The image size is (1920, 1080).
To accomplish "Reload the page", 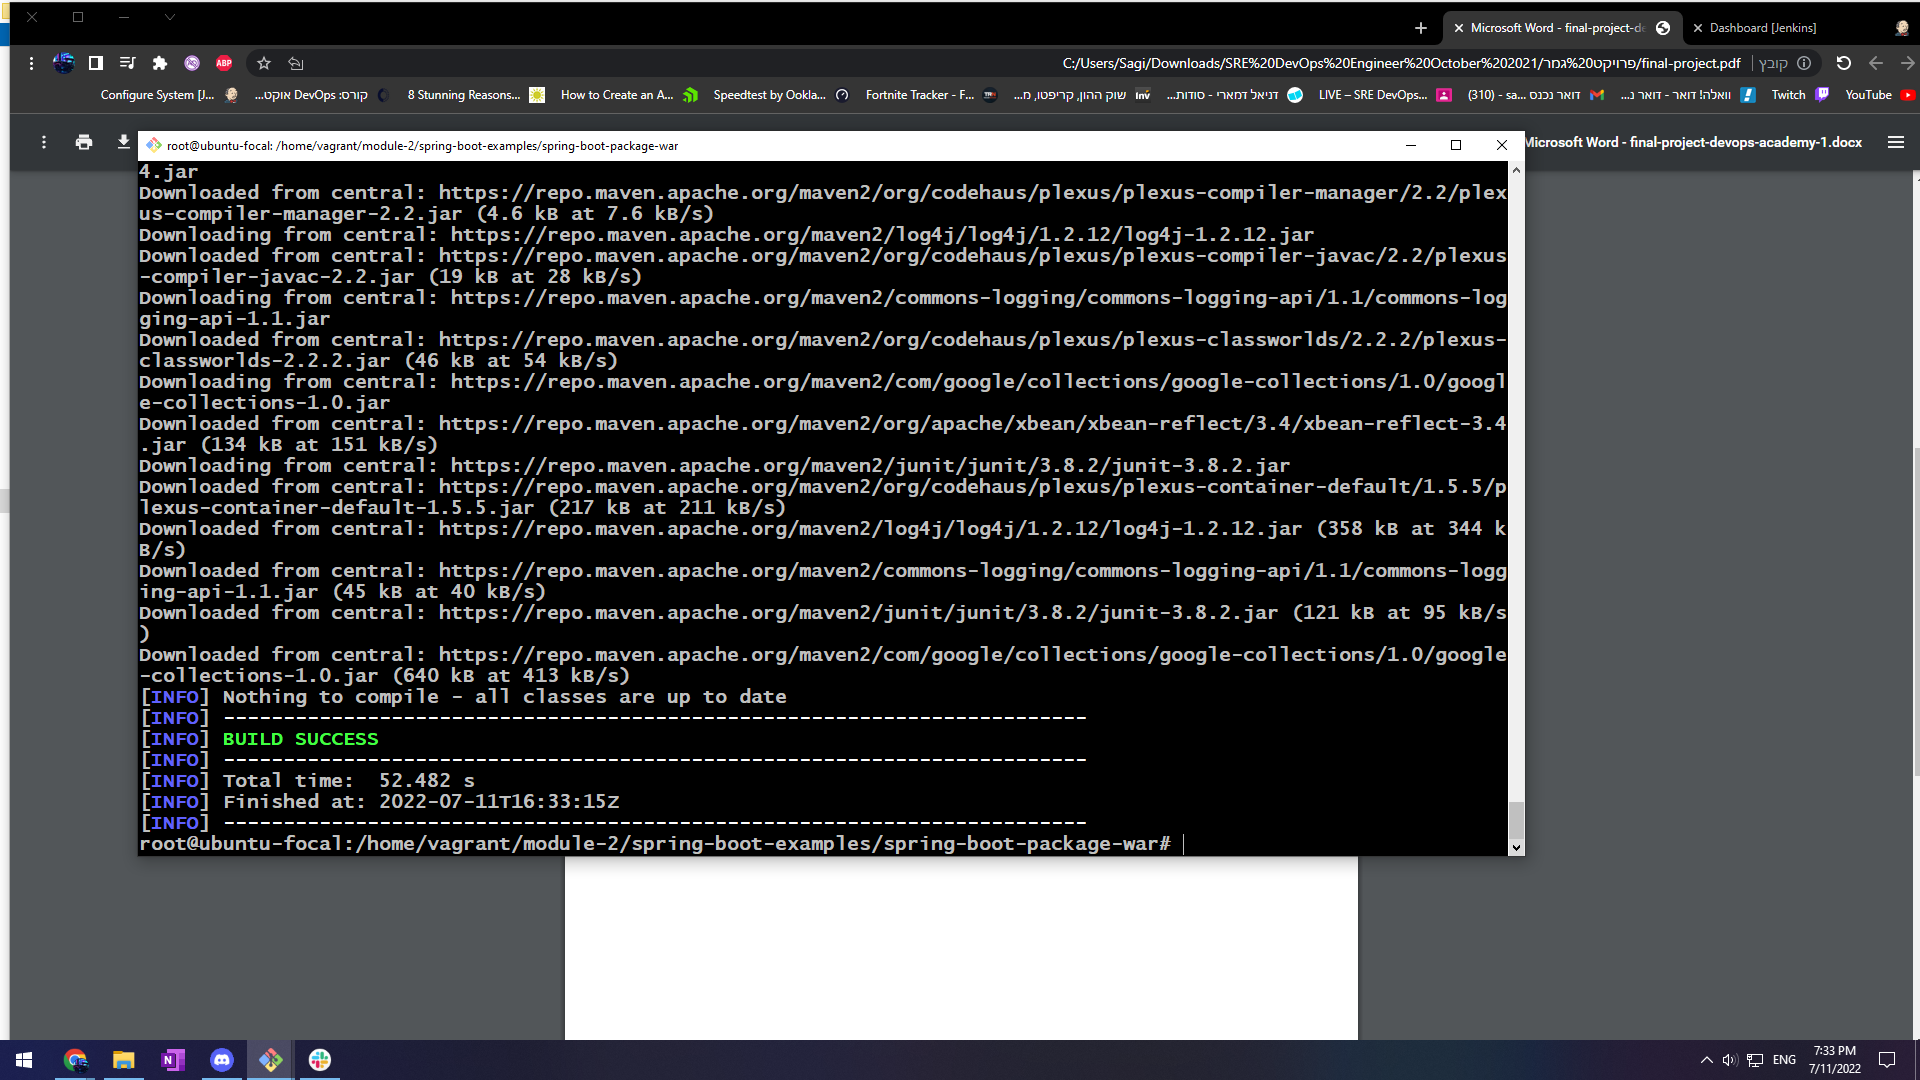I will tap(1844, 63).
